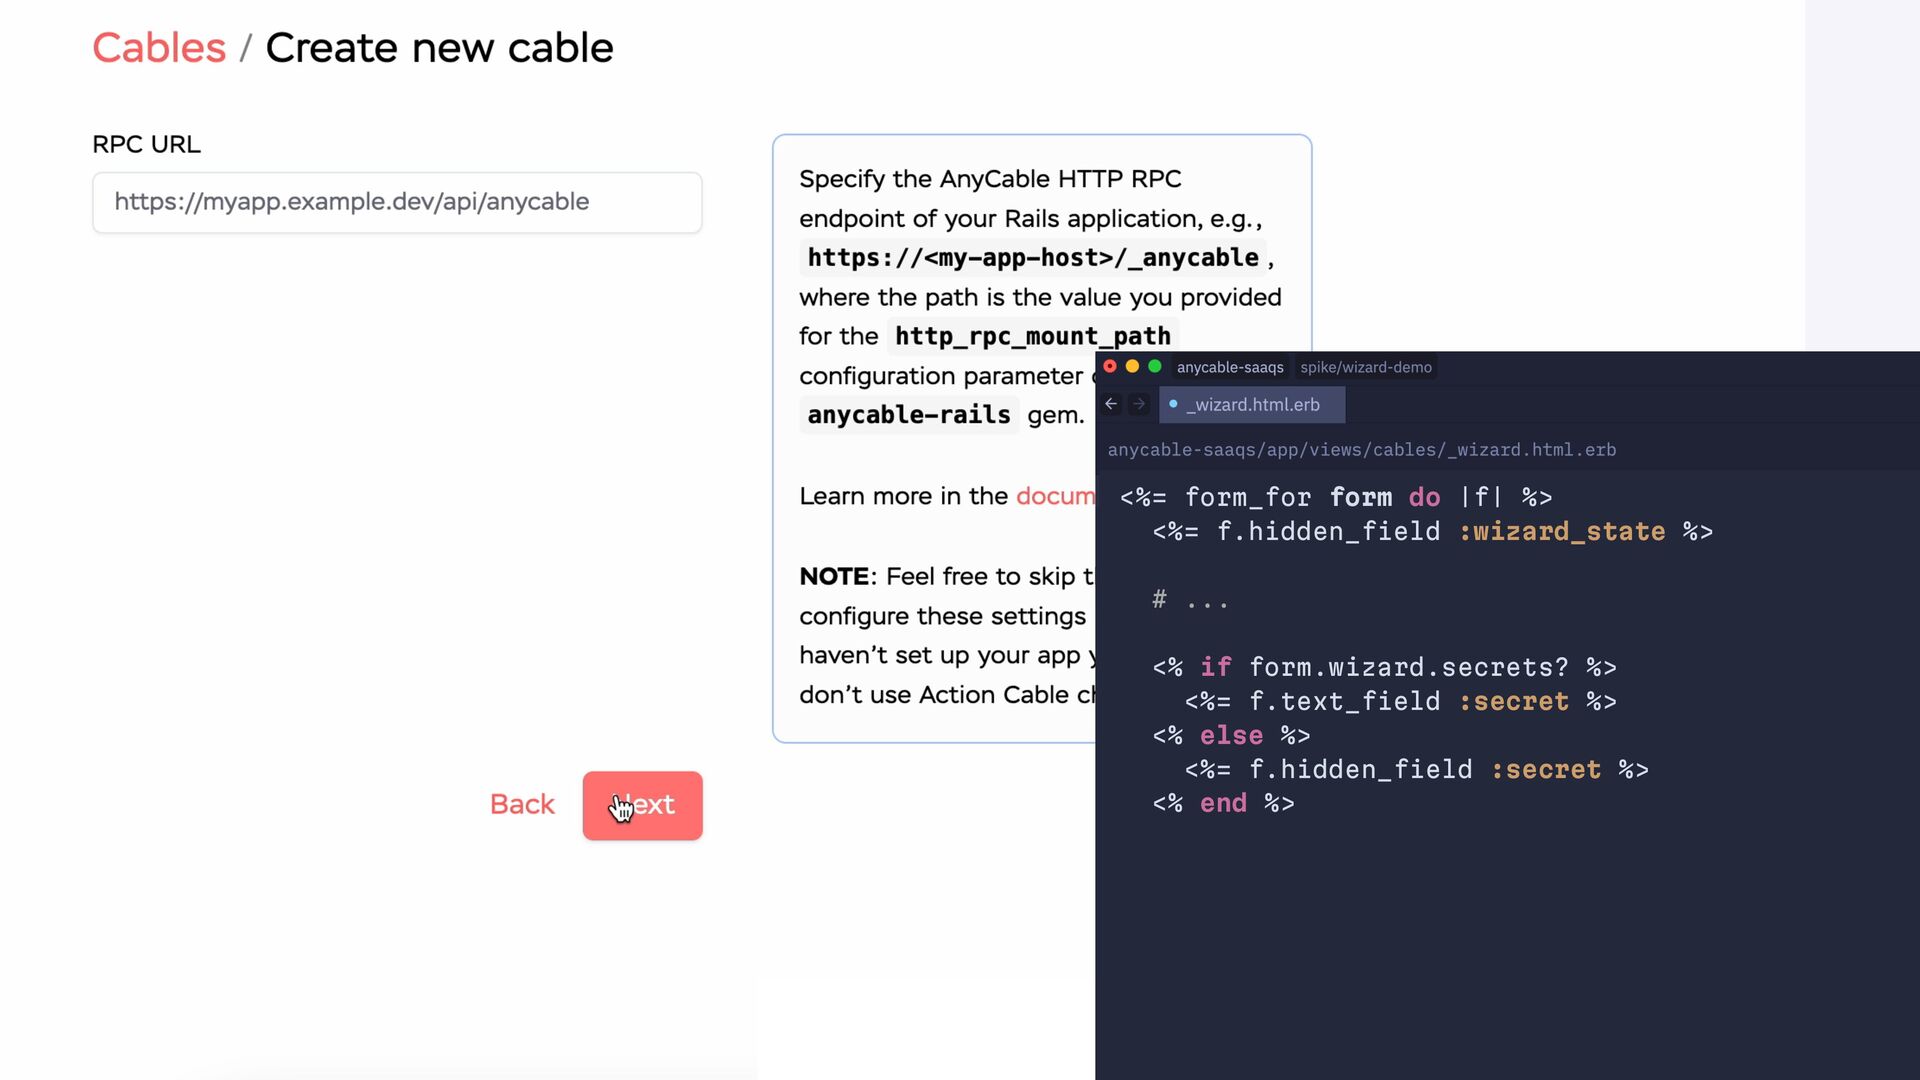This screenshot has width=1920, height=1080.
Task: Go to Cables via breadcrumb link
Action: coord(159,48)
